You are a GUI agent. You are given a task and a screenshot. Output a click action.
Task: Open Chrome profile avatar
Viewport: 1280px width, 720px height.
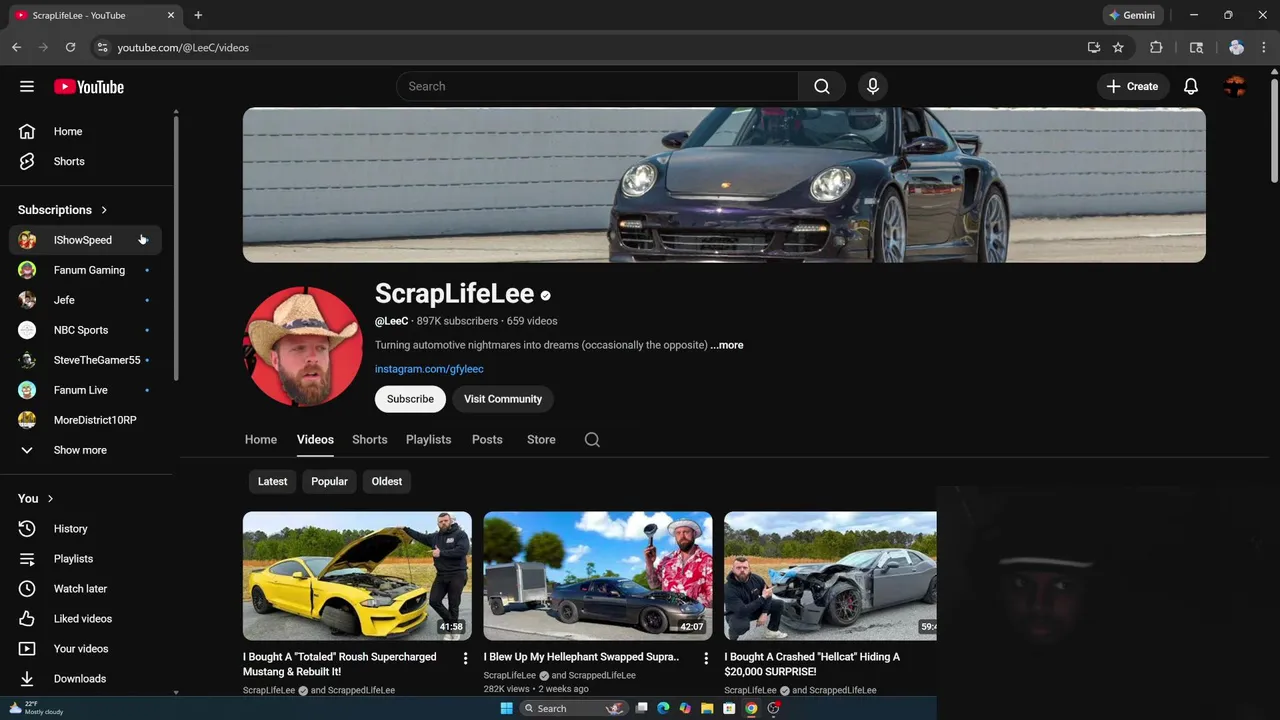pyautogui.click(x=1236, y=47)
